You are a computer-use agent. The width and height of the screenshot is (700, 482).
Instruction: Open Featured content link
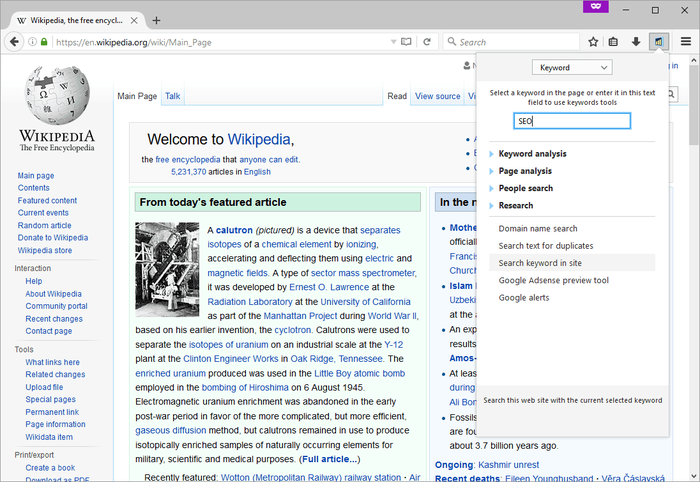pyautogui.click(x=47, y=200)
